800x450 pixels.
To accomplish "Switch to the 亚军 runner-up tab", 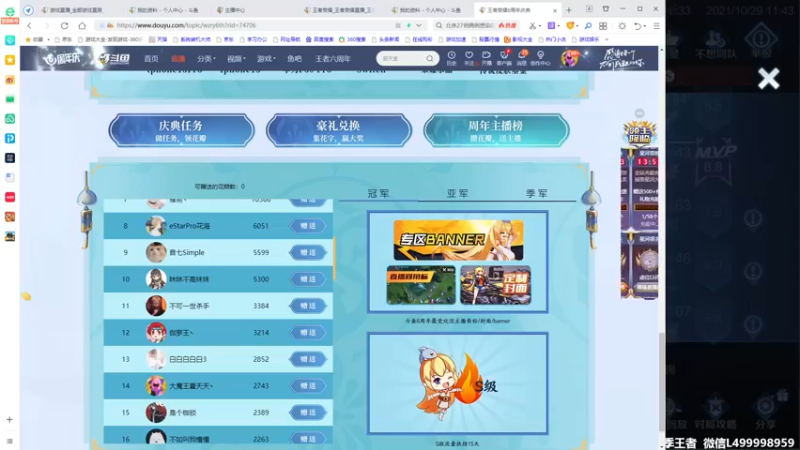I will pos(458,193).
